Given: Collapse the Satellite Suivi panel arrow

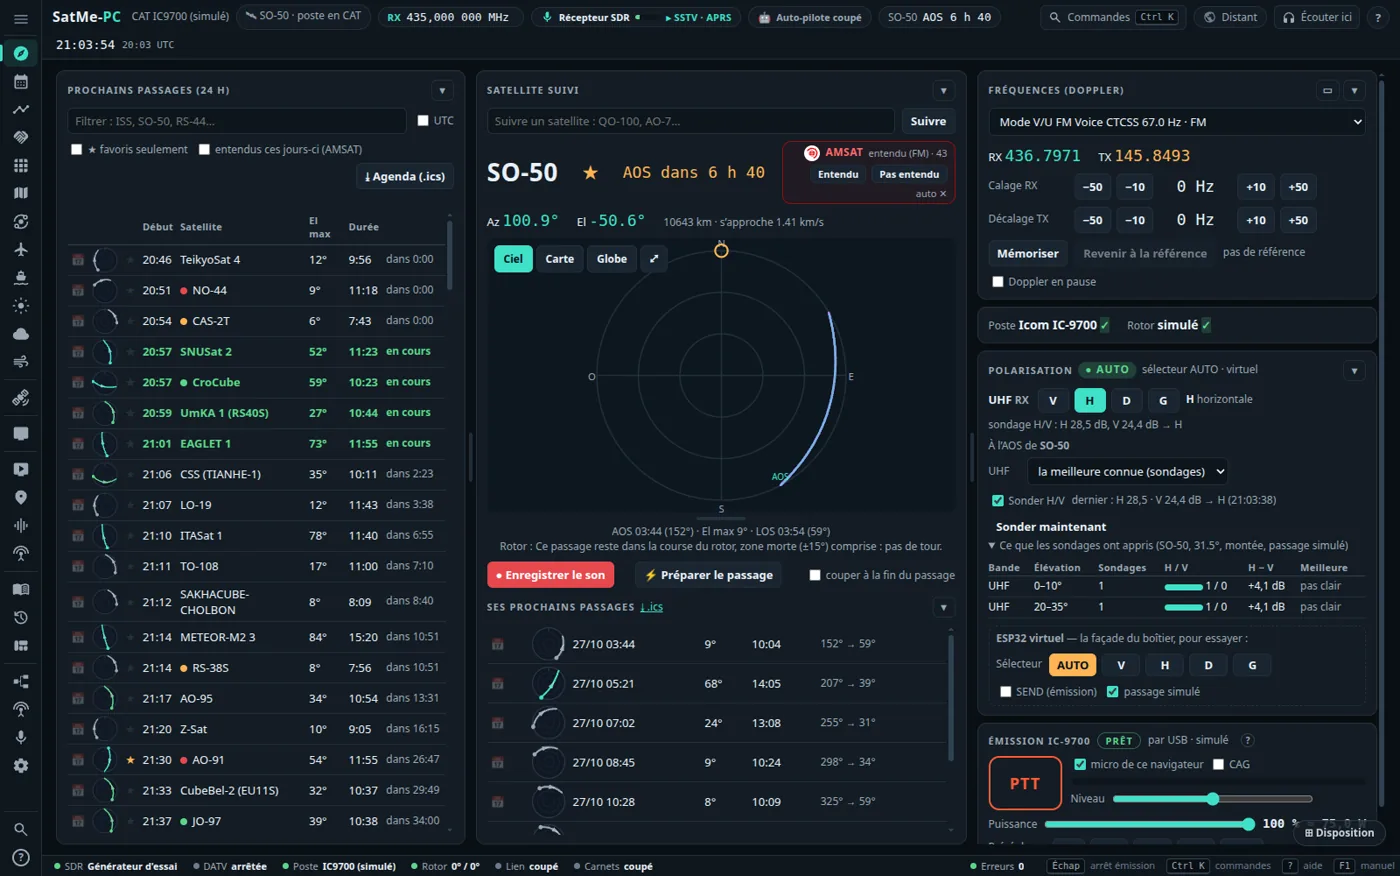Looking at the screenshot, I should click(x=943, y=90).
